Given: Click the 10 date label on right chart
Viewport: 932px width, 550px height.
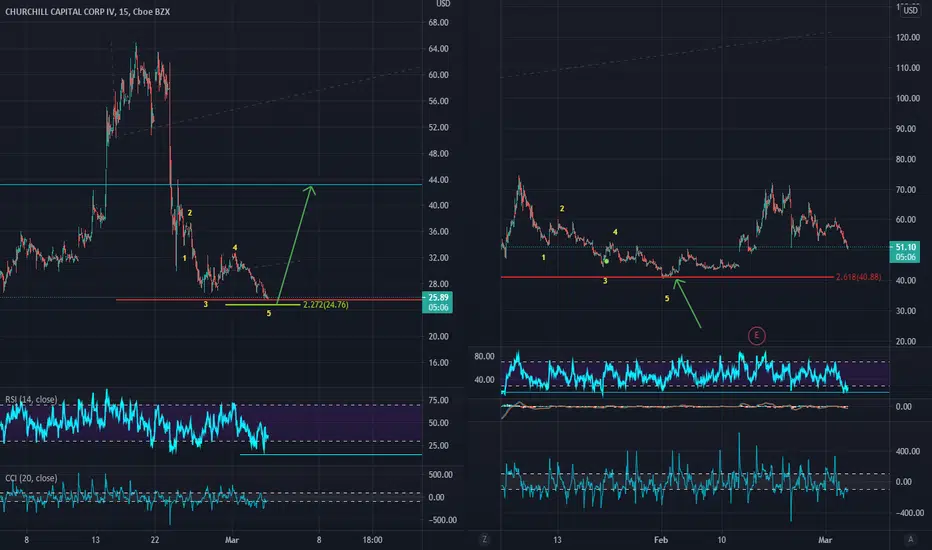Looking at the screenshot, I should click(x=721, y=540).
